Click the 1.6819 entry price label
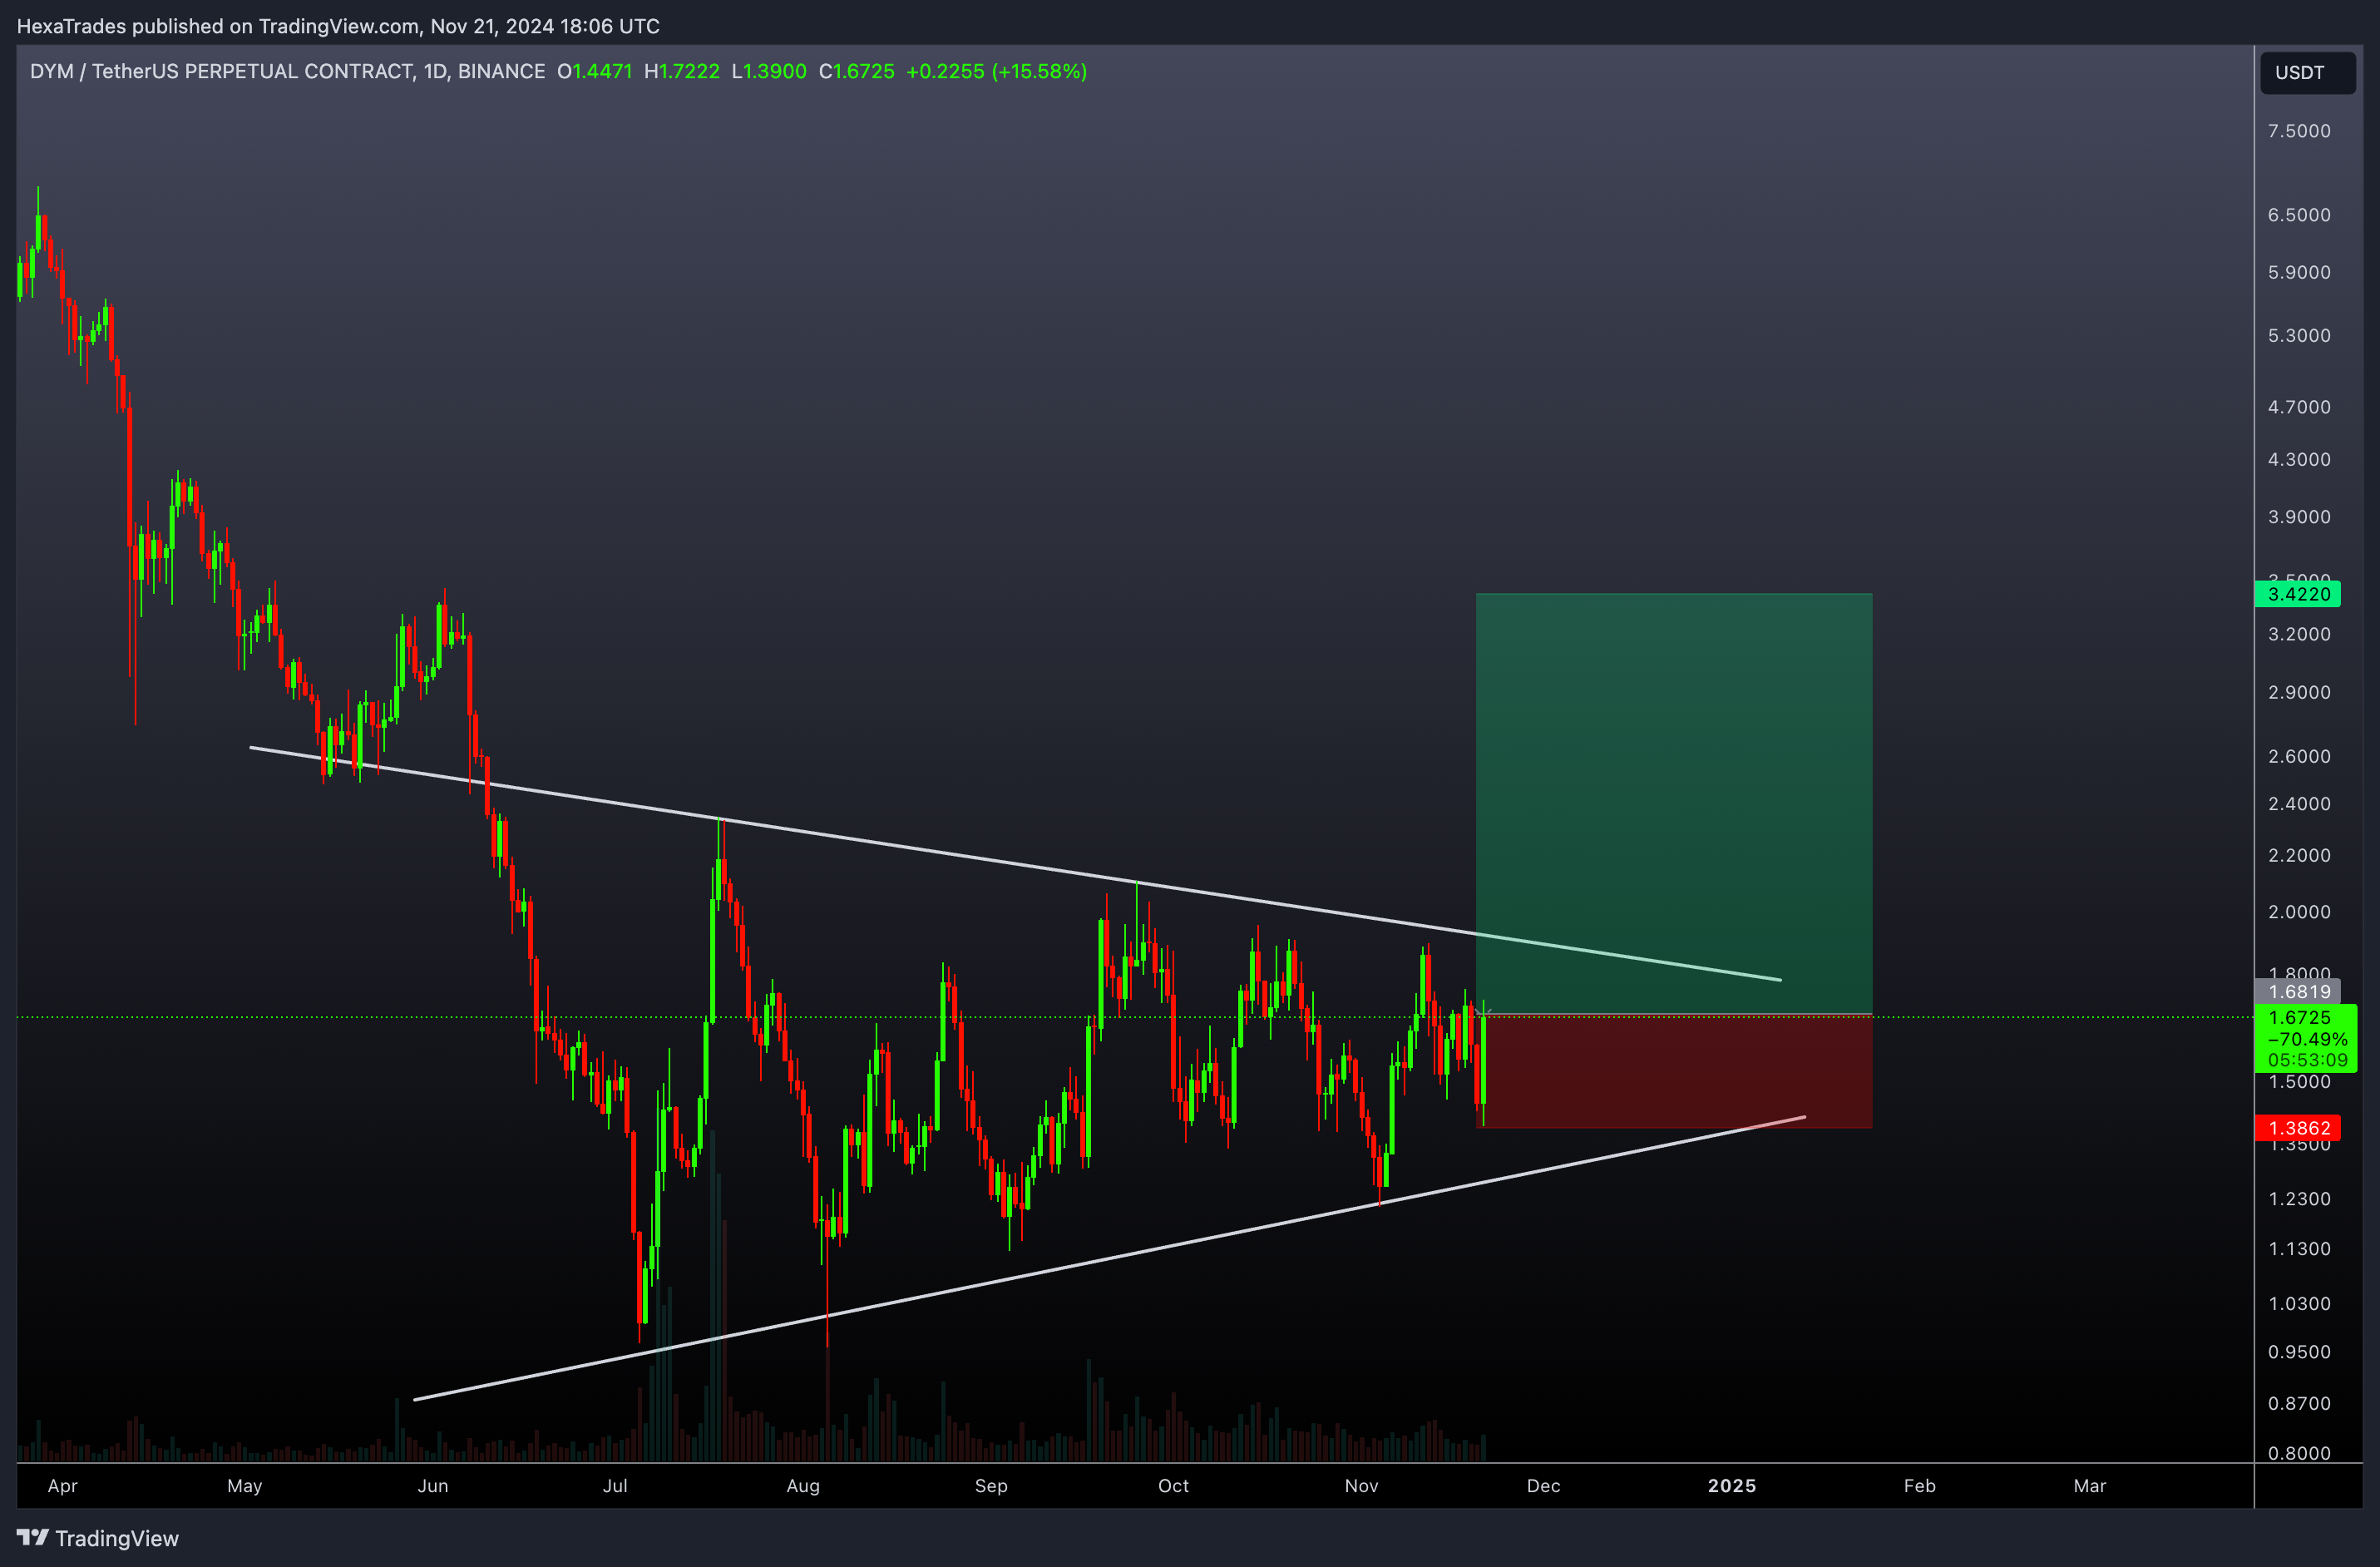This screenshot has height=1567, width=2380. coord(2298,991)
